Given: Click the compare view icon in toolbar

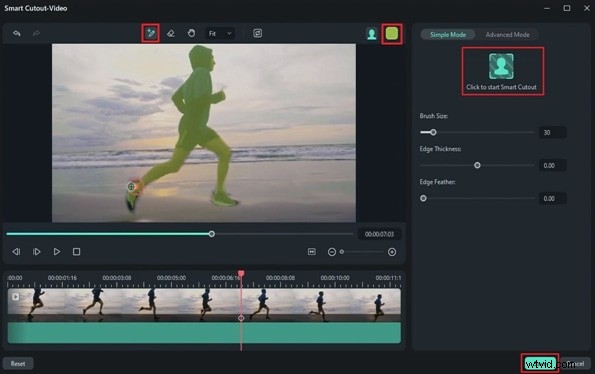Looking at the screenshot, I should 257,33.
